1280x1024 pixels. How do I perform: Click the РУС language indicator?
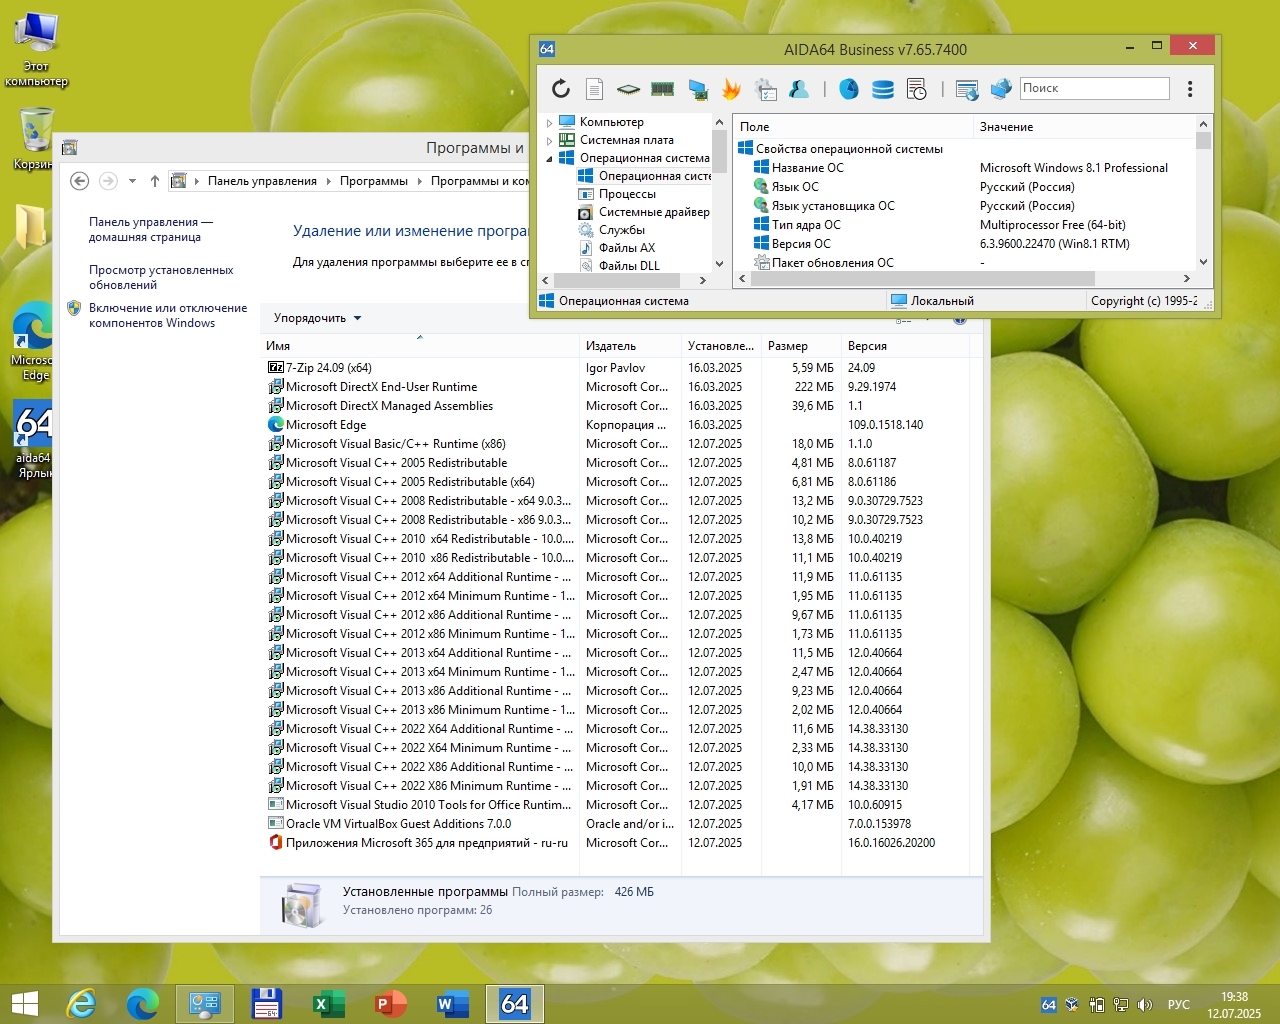point(1179,1005)
